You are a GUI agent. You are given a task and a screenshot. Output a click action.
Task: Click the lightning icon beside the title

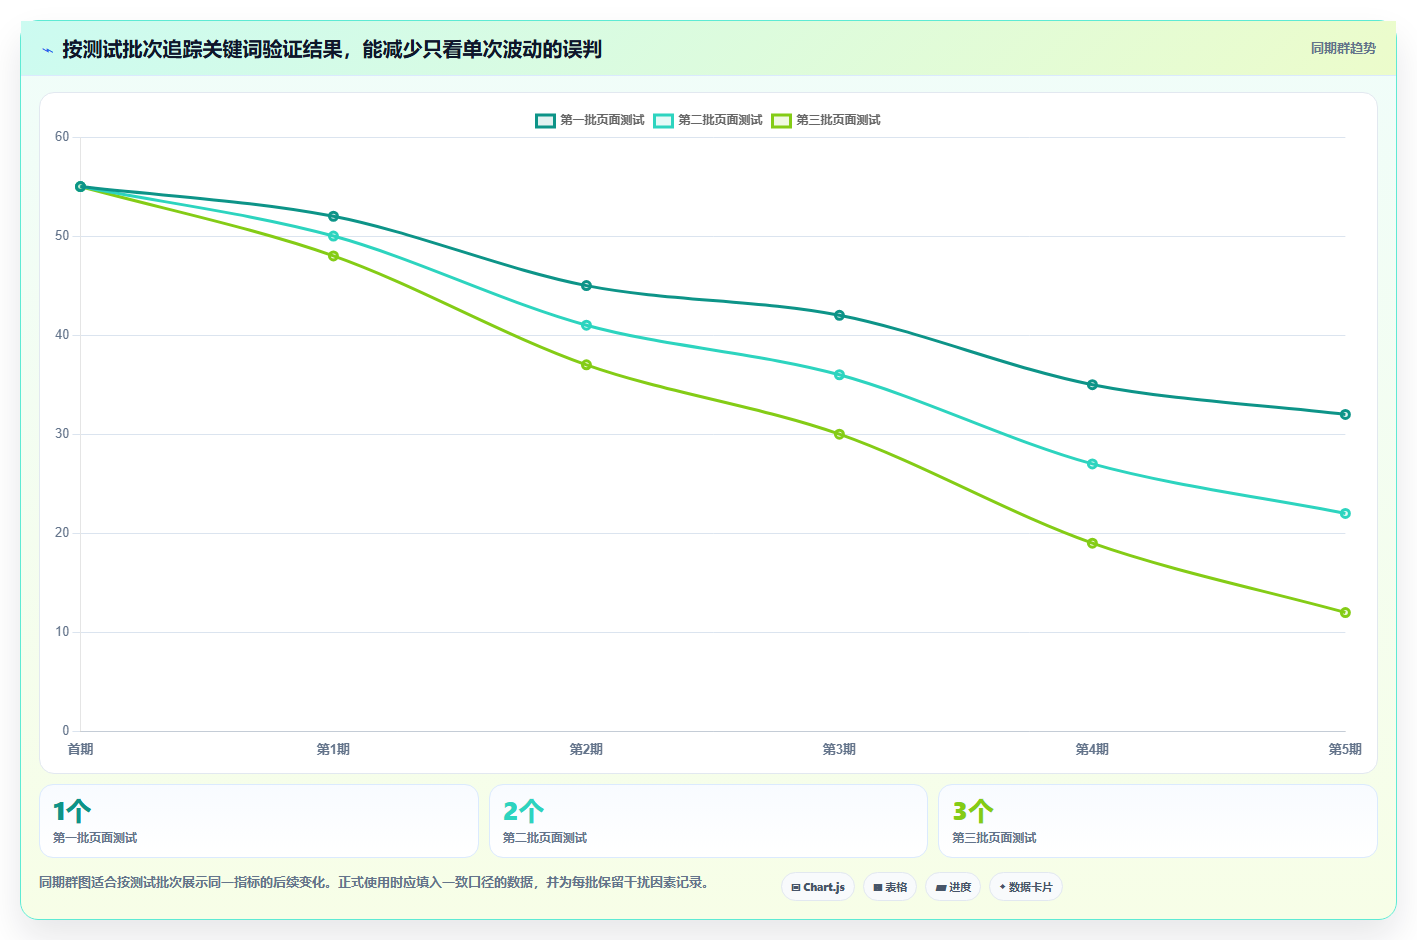click(x=47, y=50)
